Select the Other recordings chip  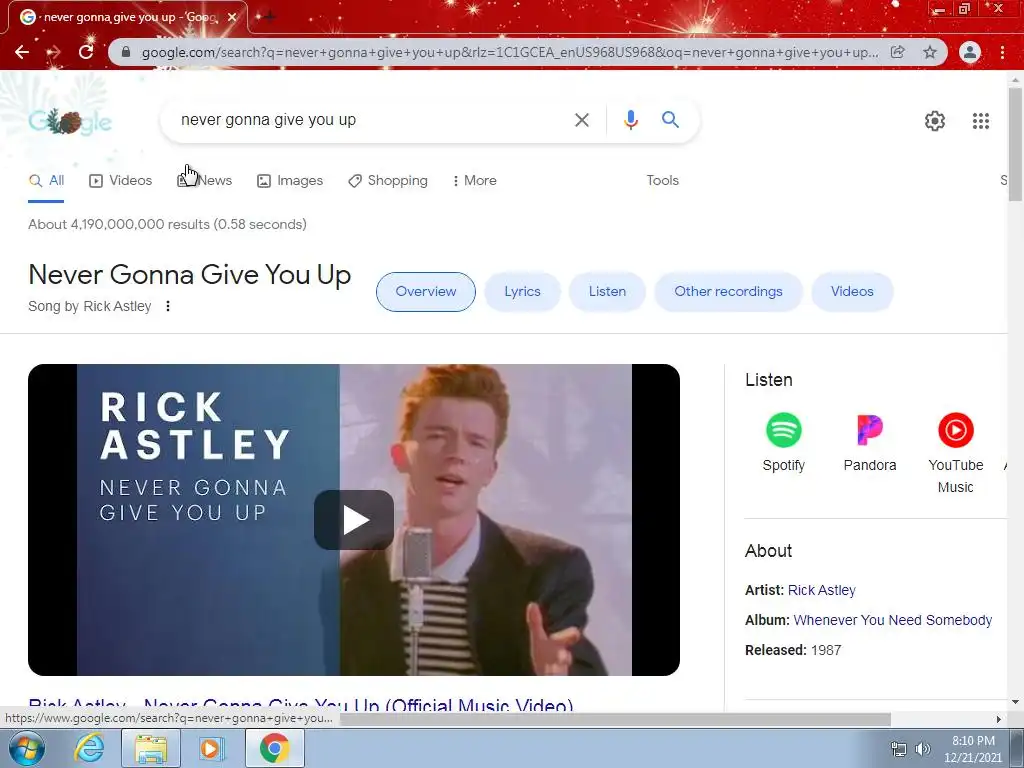pos(728,292)
